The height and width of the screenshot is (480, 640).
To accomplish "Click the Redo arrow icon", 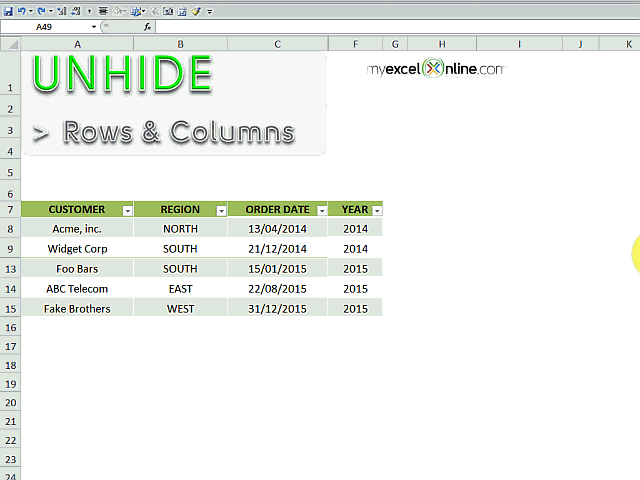I will tap(41, 11).
